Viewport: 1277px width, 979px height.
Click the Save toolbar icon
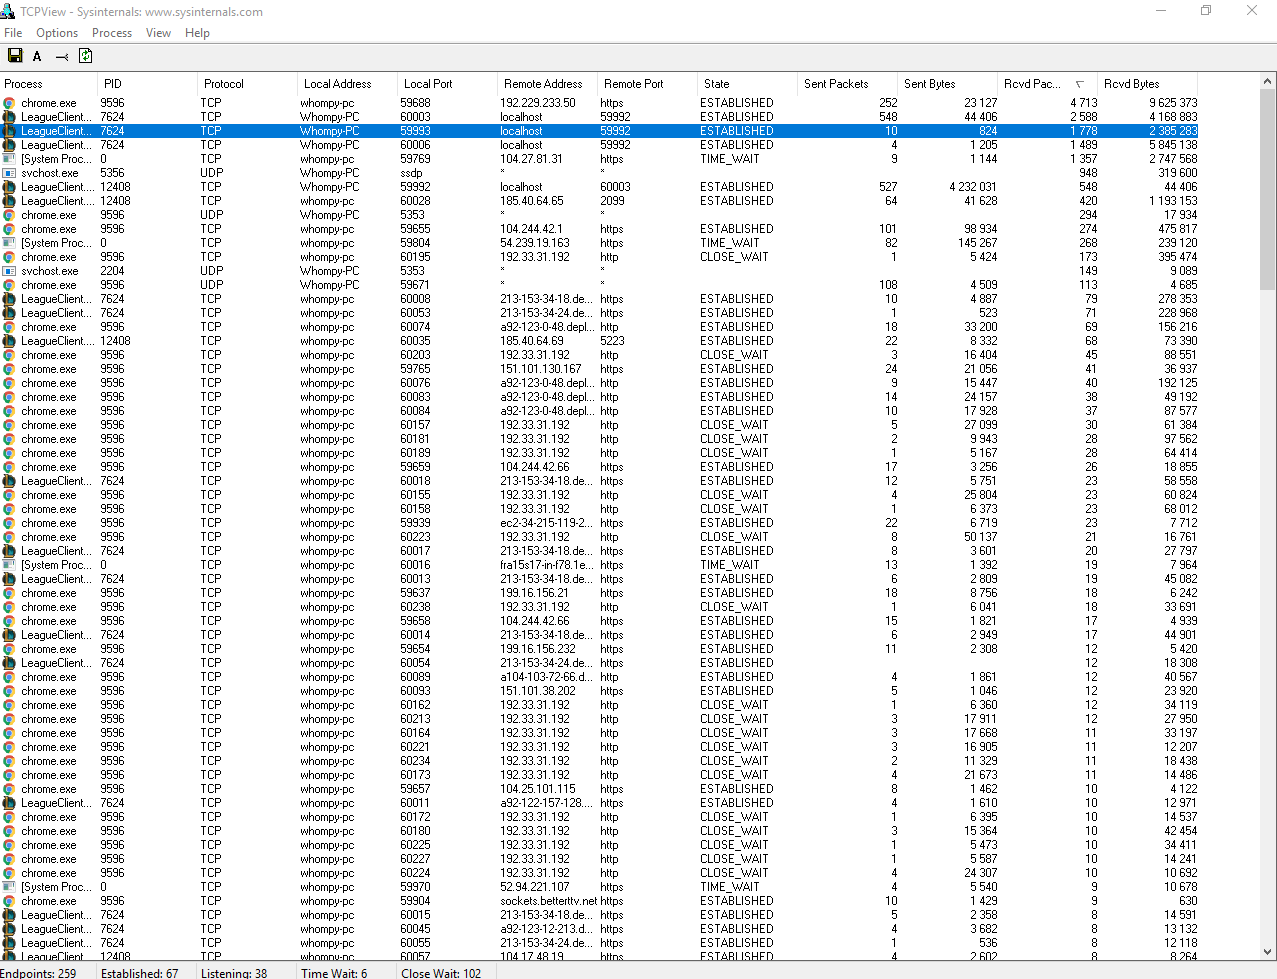tap(15, 56)
